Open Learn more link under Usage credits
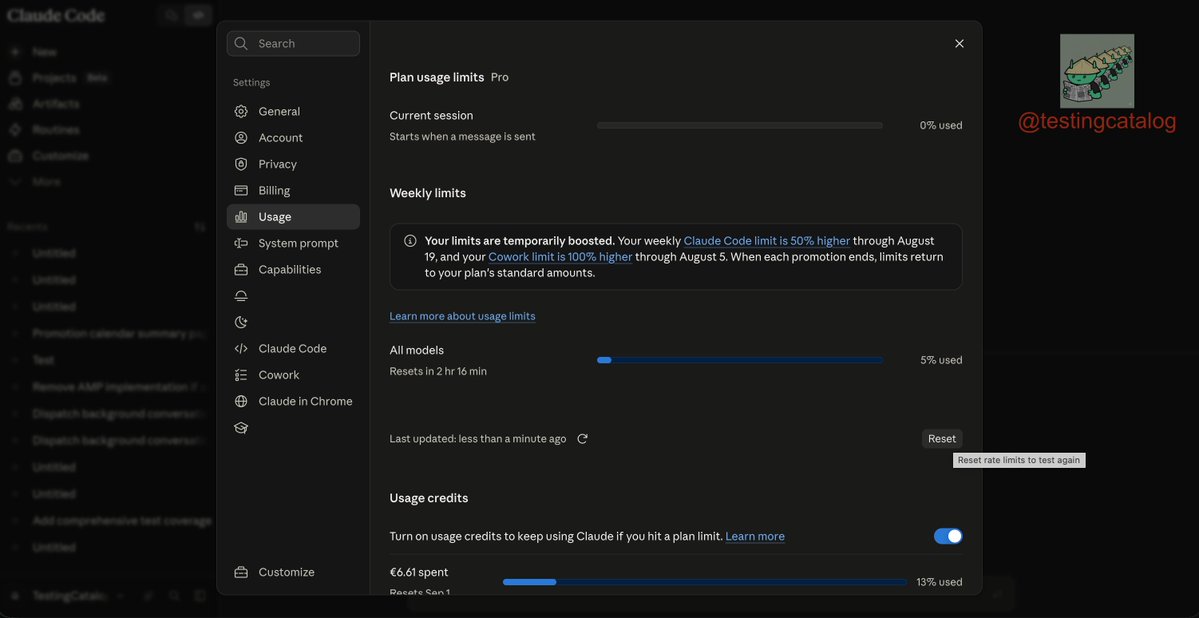The width and height of the screenshot is (1199, 618). coord(755,536)
